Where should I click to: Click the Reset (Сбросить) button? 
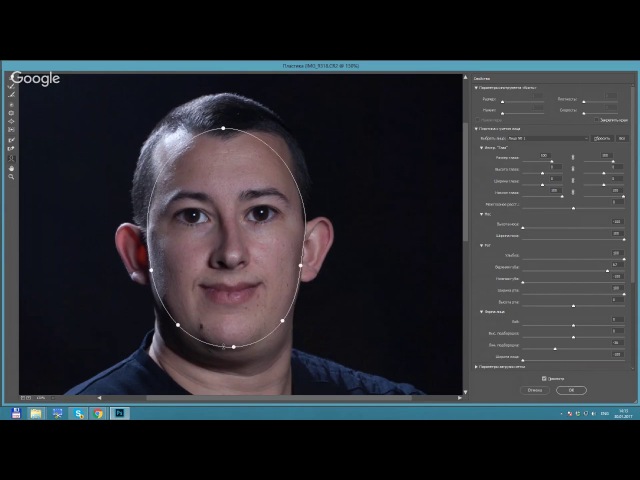pyautogui.click(x=602, y=138)
